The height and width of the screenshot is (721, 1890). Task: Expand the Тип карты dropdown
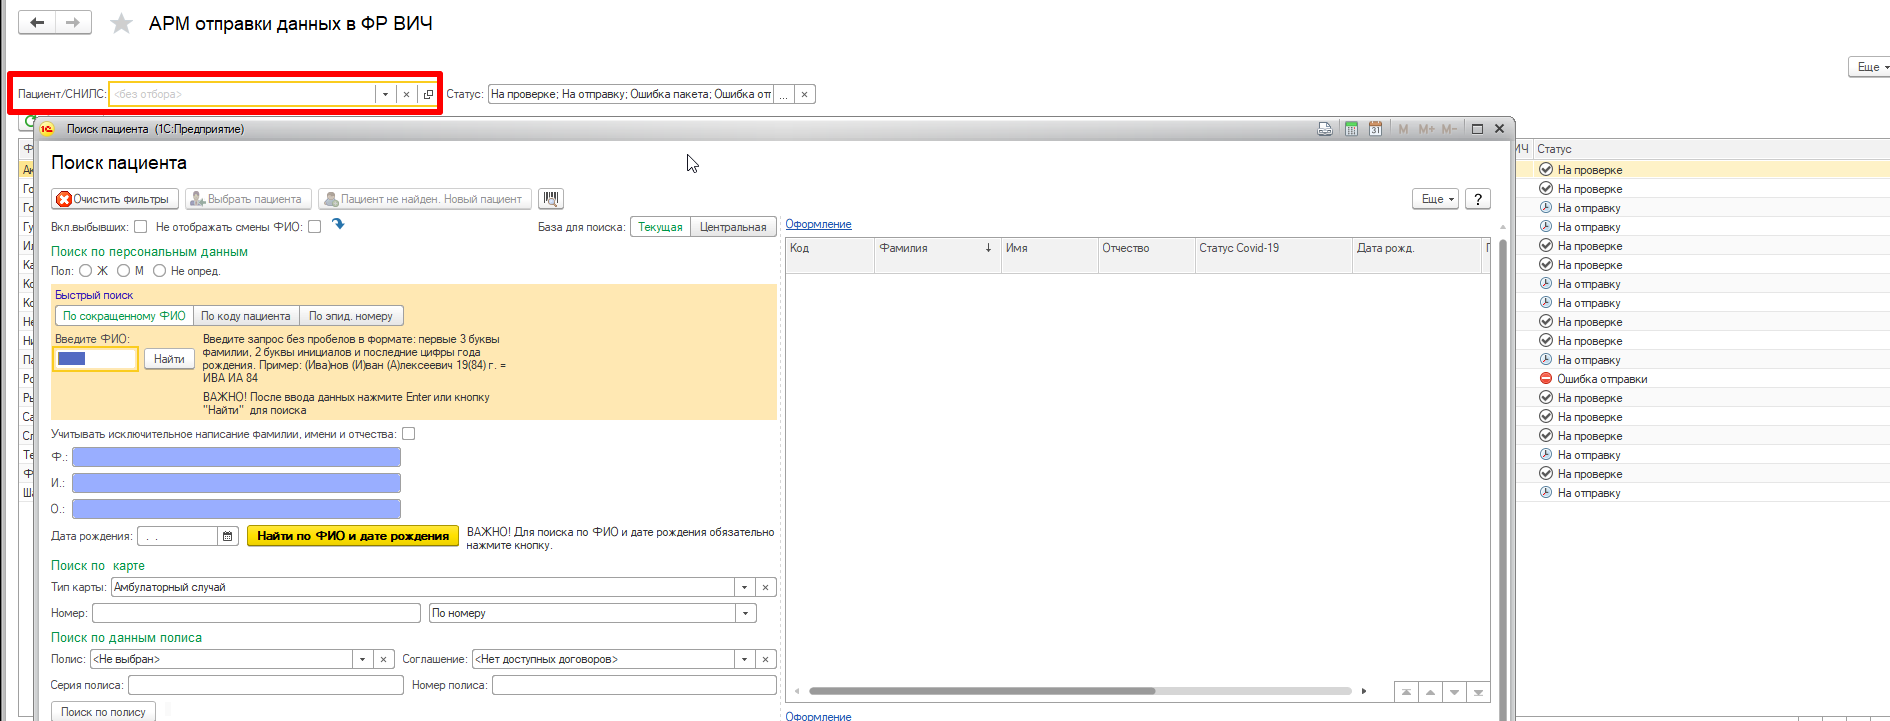[744, 588]
